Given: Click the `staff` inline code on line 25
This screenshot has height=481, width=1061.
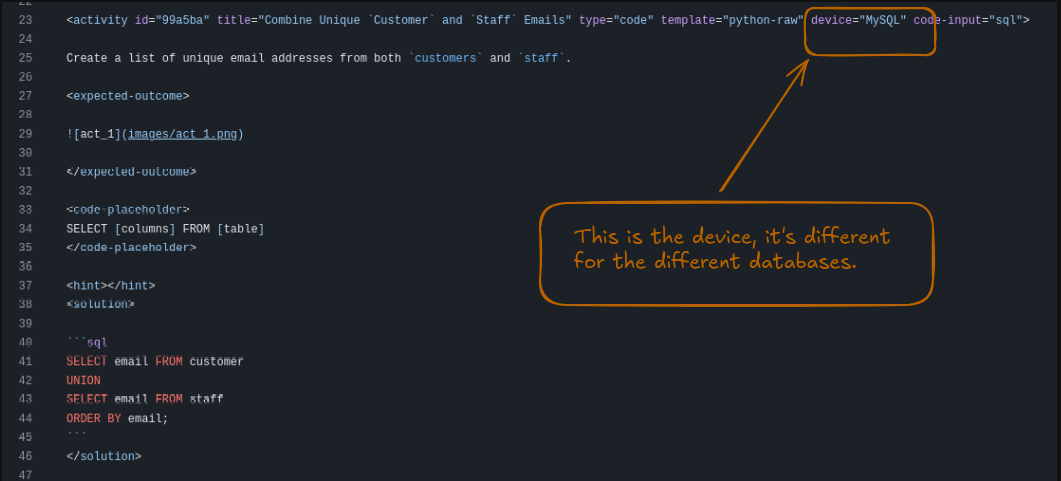Looking at the screenshot, I should pyautogui.click(x=541, y=58).
